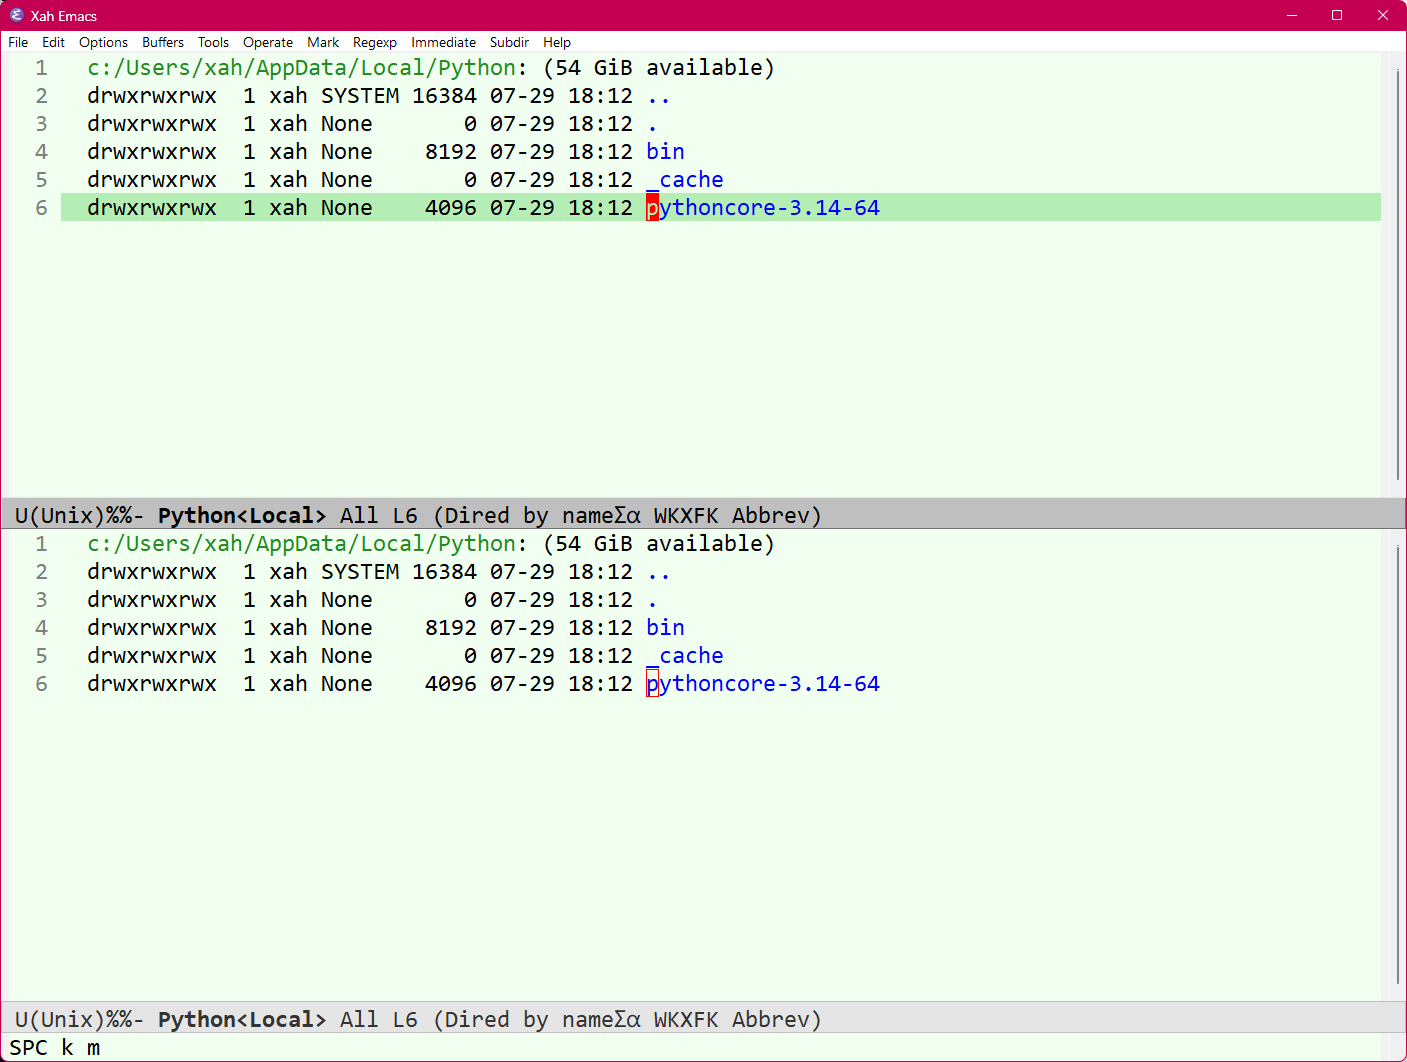
Task: Open the Buffers menu
Action: [x=163, y=42]
